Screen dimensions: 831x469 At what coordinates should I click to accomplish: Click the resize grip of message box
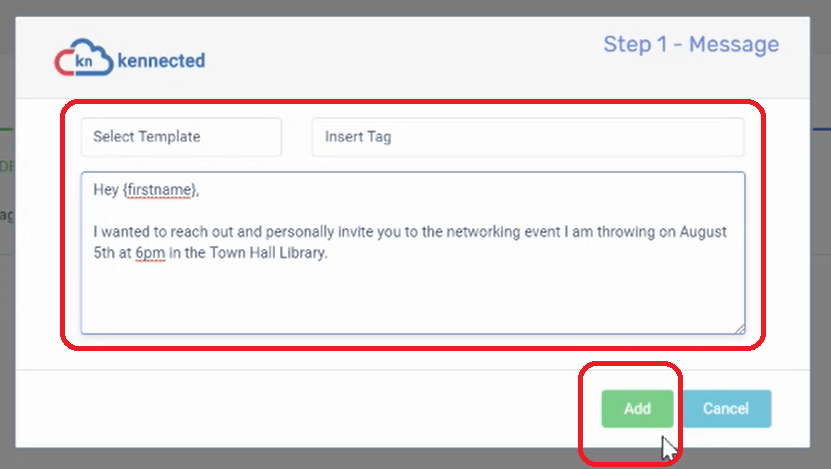pyautogui.click(x=740, y=329)
